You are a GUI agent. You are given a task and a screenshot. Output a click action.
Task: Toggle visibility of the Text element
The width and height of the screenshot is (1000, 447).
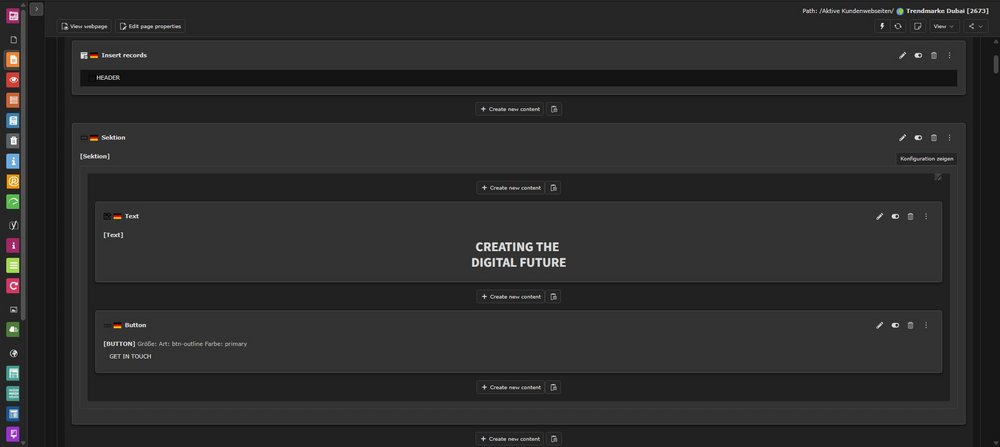[x=895, y=216]
